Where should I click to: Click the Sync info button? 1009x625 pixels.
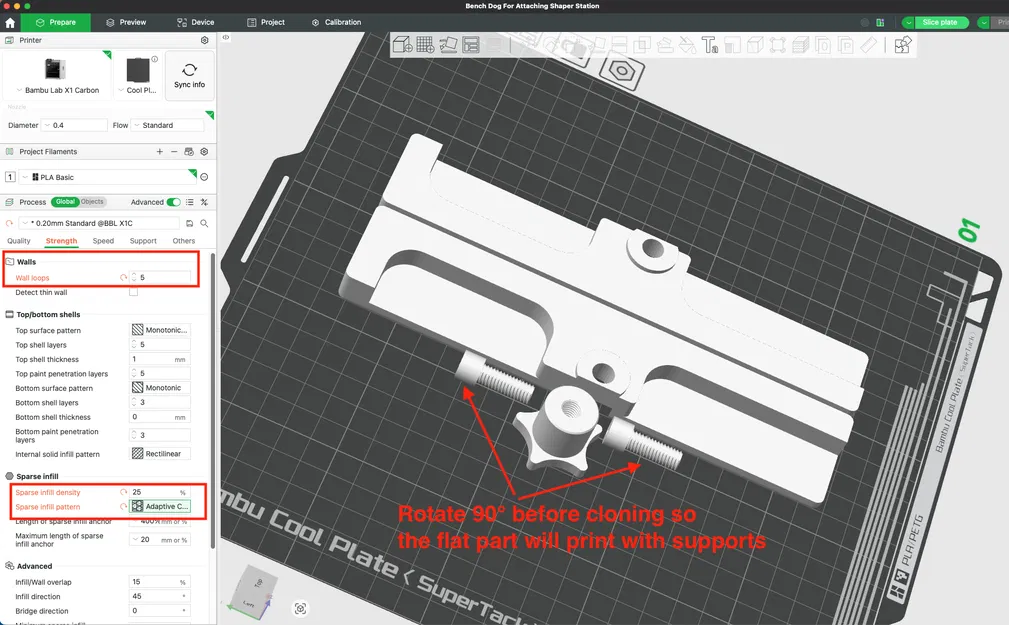click(189, 76)
